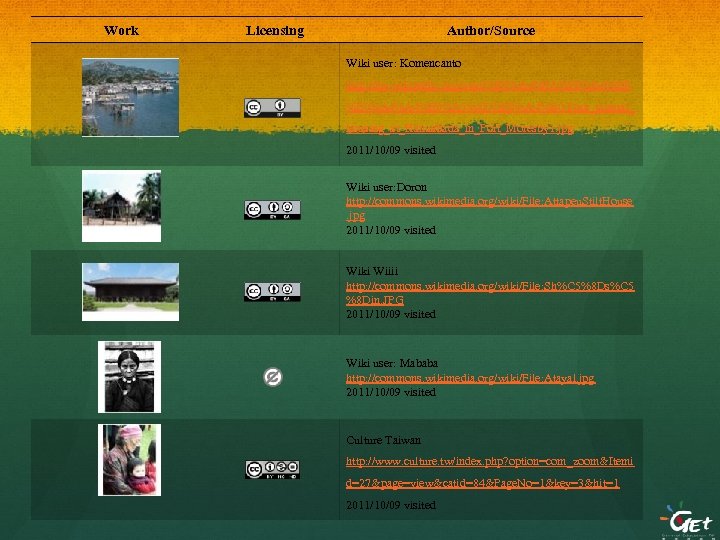Click the CC BY-NC-ND badge in Culture Taiwan row

tap(272, 469)
